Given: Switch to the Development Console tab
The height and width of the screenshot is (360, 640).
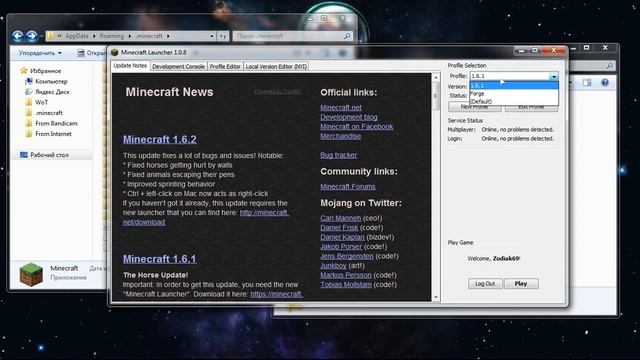Looking at the screenshot, I should click(x=178, y=67).
